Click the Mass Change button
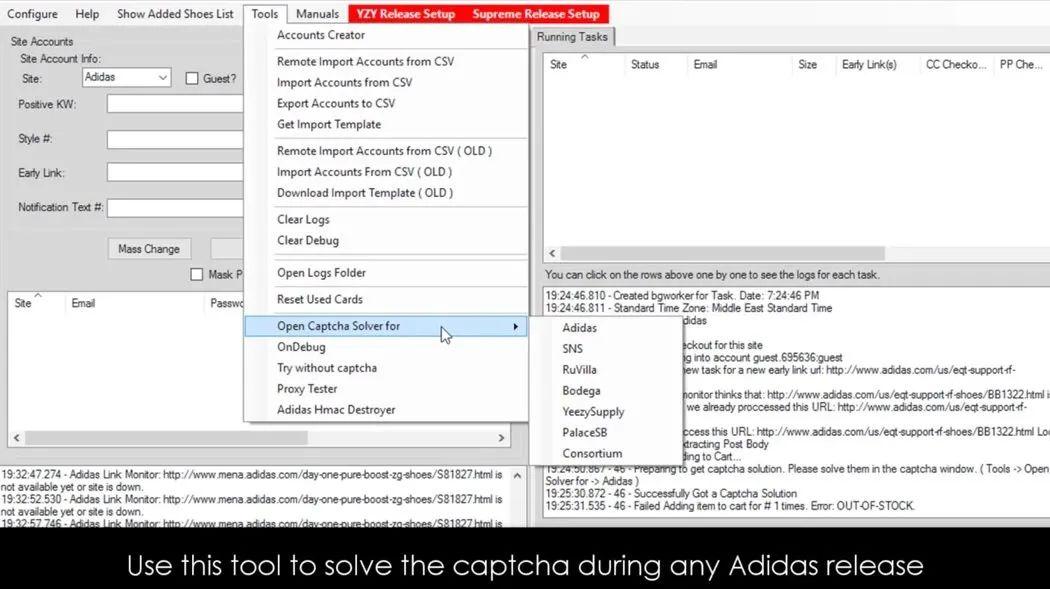1050x589 pixels. click(x=149, y=249)
